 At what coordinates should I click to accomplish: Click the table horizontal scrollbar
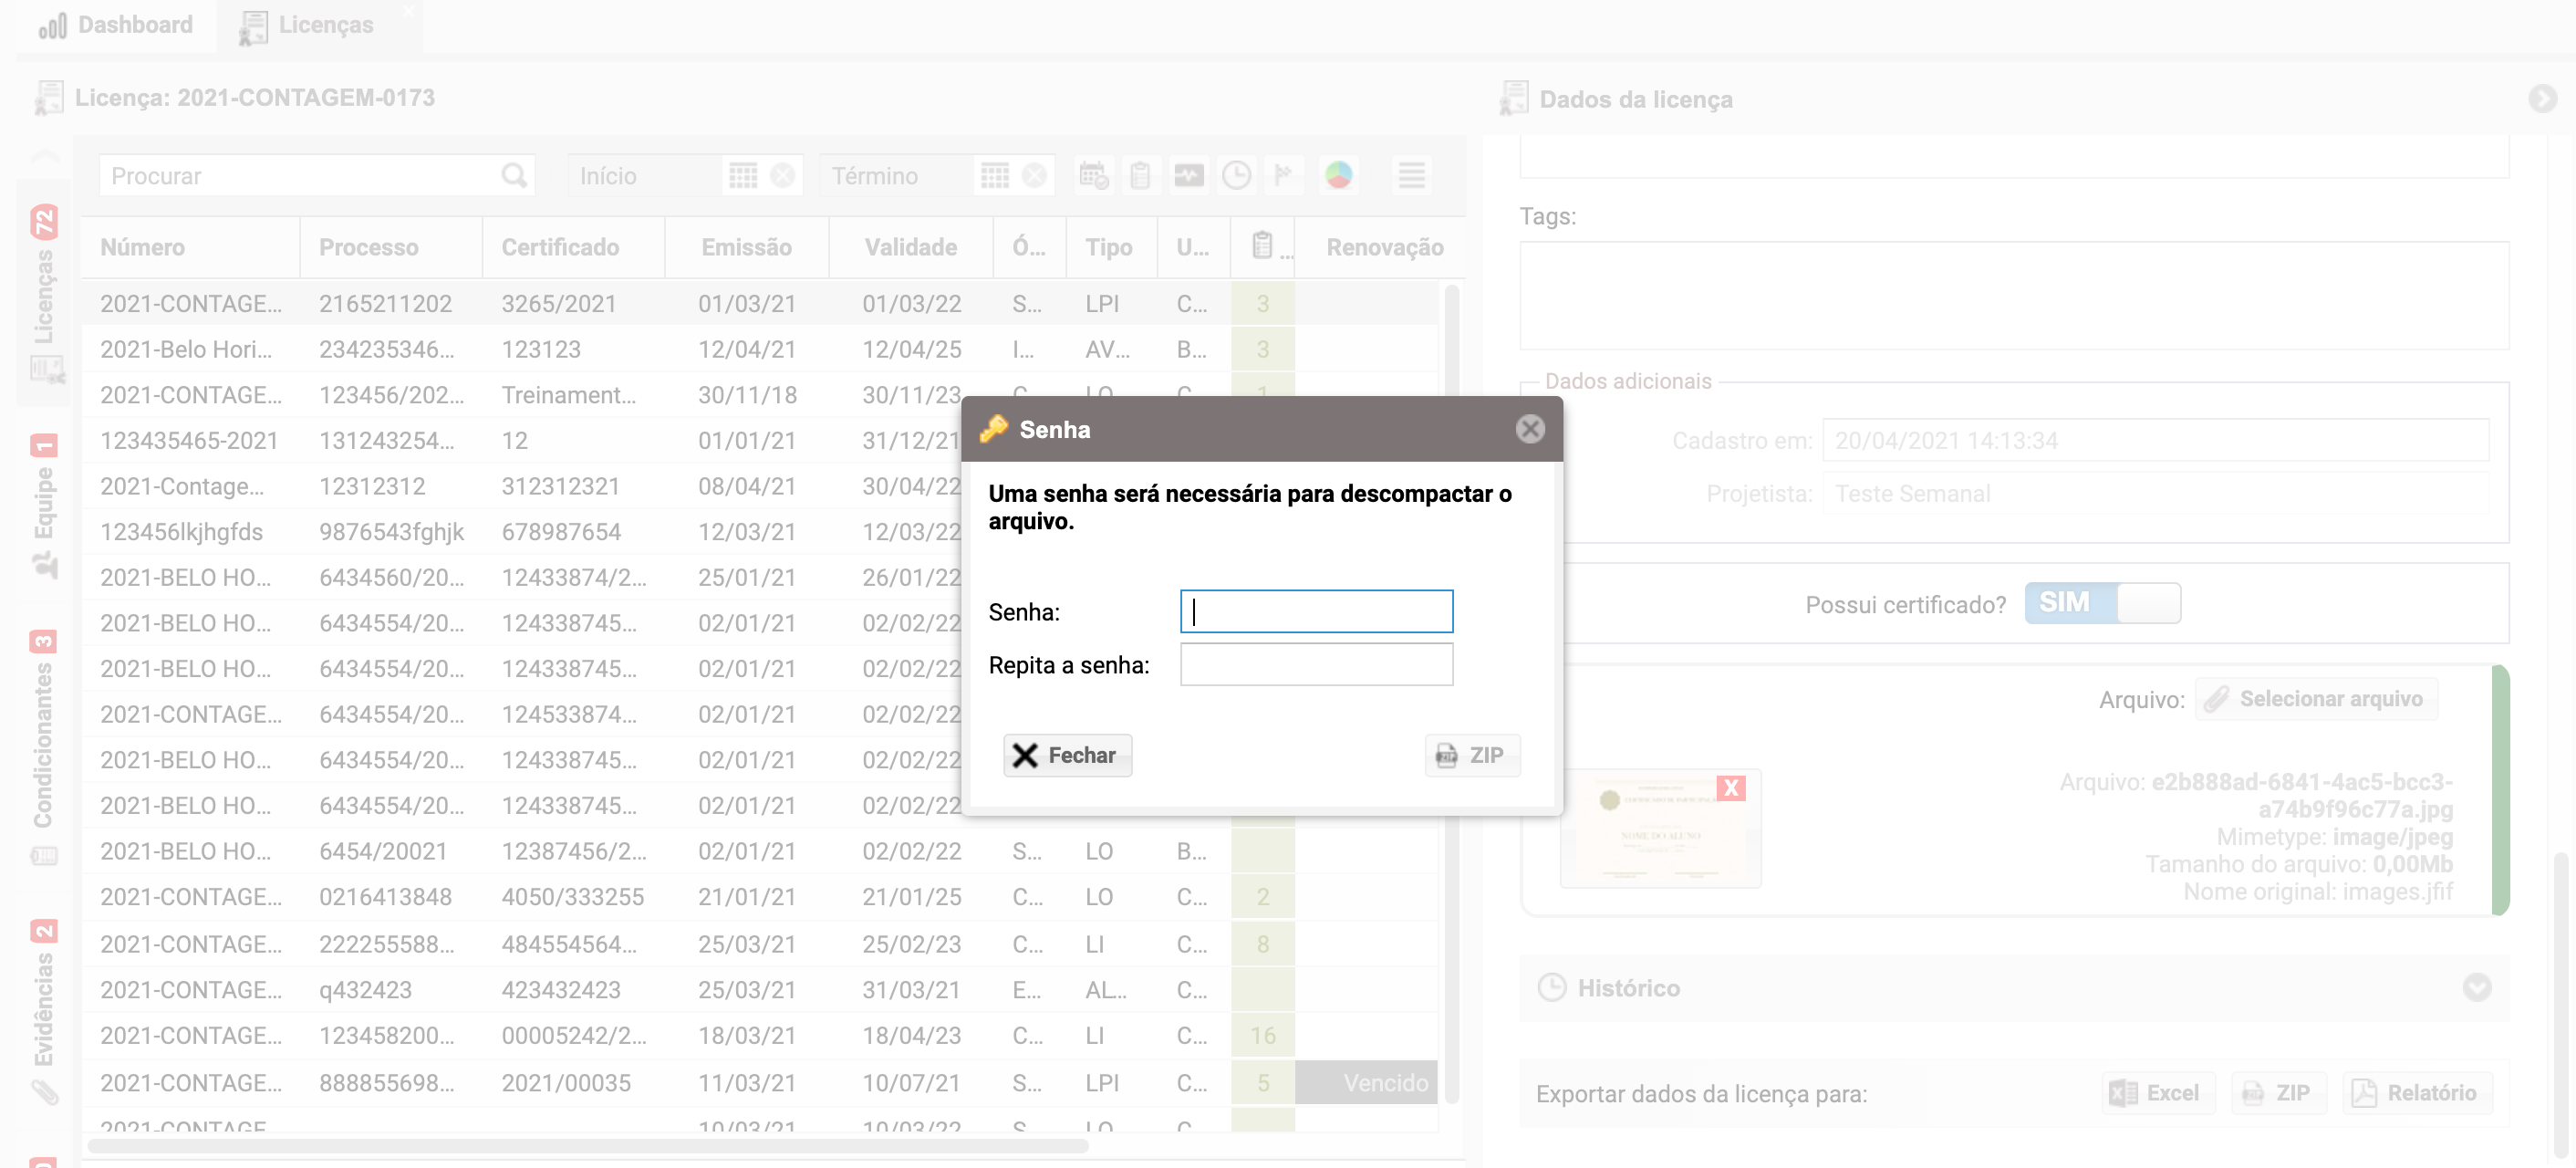point(588,1146)
